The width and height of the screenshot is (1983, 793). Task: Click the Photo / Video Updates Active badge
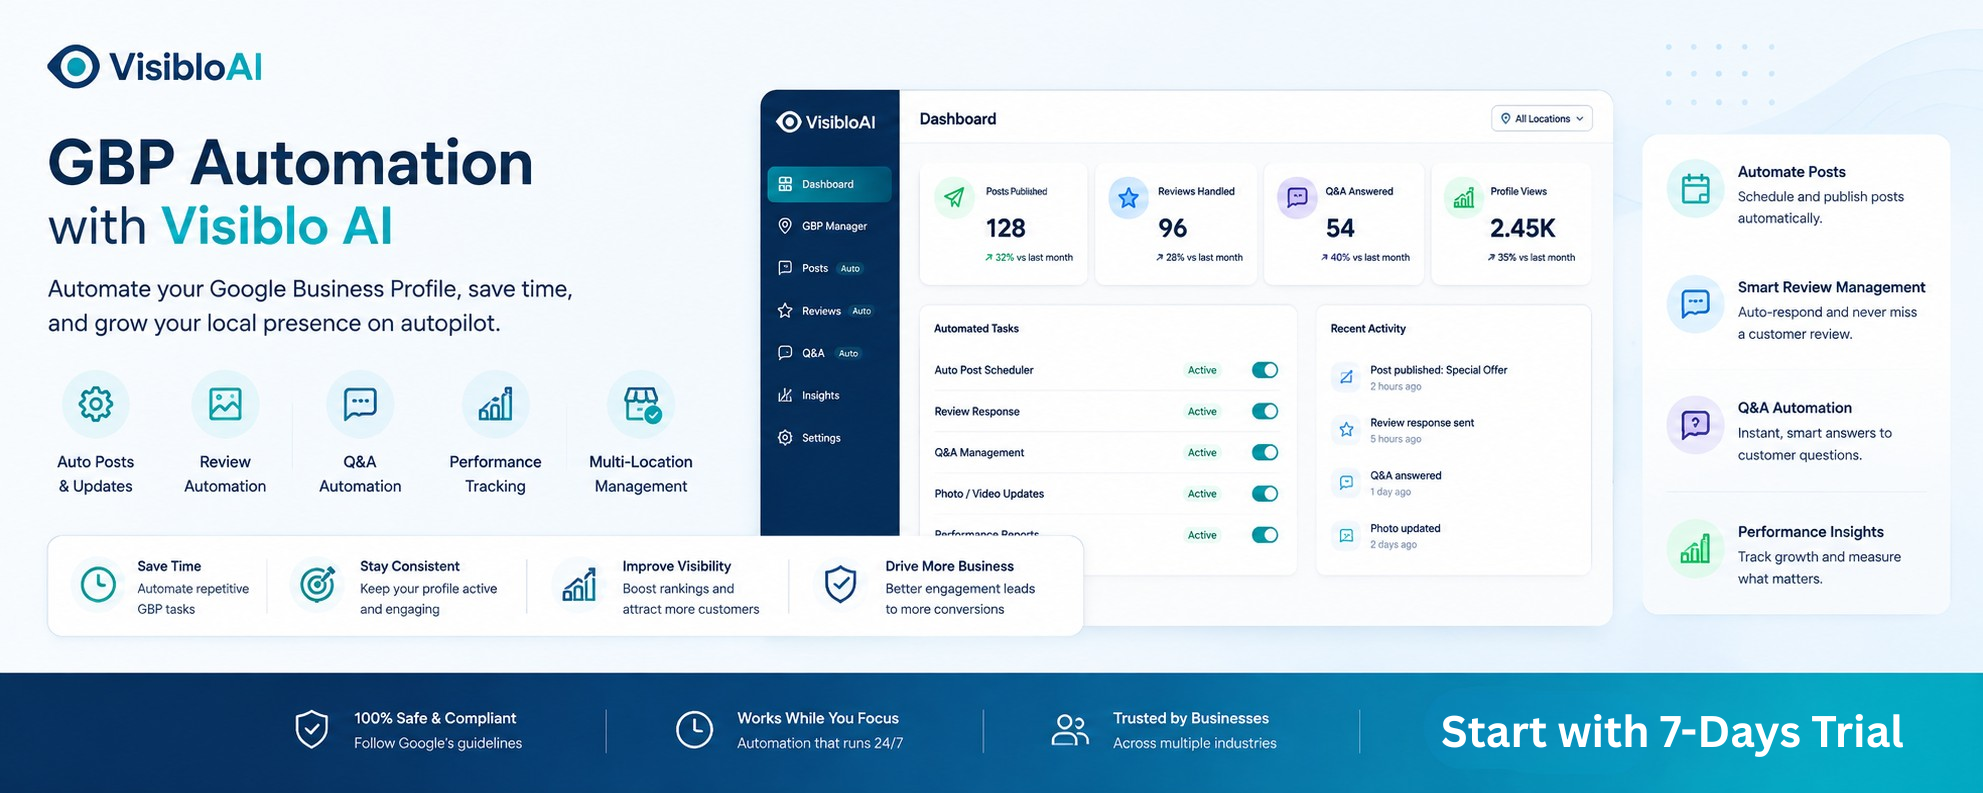tap(1202, 493)
